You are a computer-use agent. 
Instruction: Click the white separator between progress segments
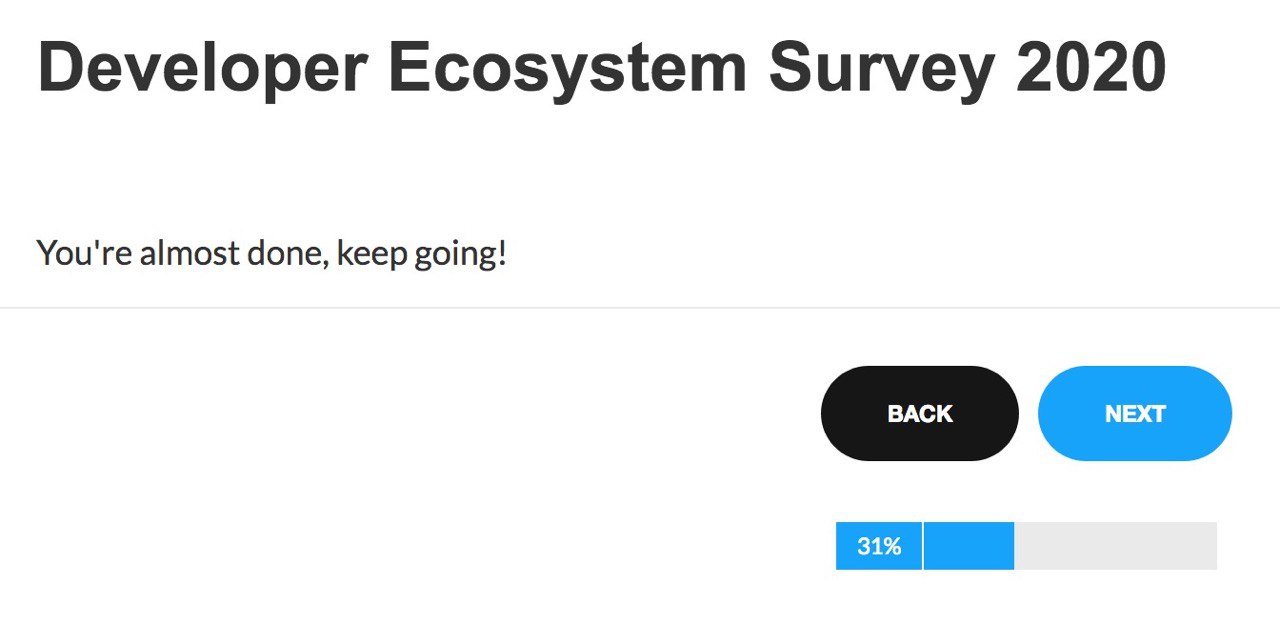click(923, 546)
